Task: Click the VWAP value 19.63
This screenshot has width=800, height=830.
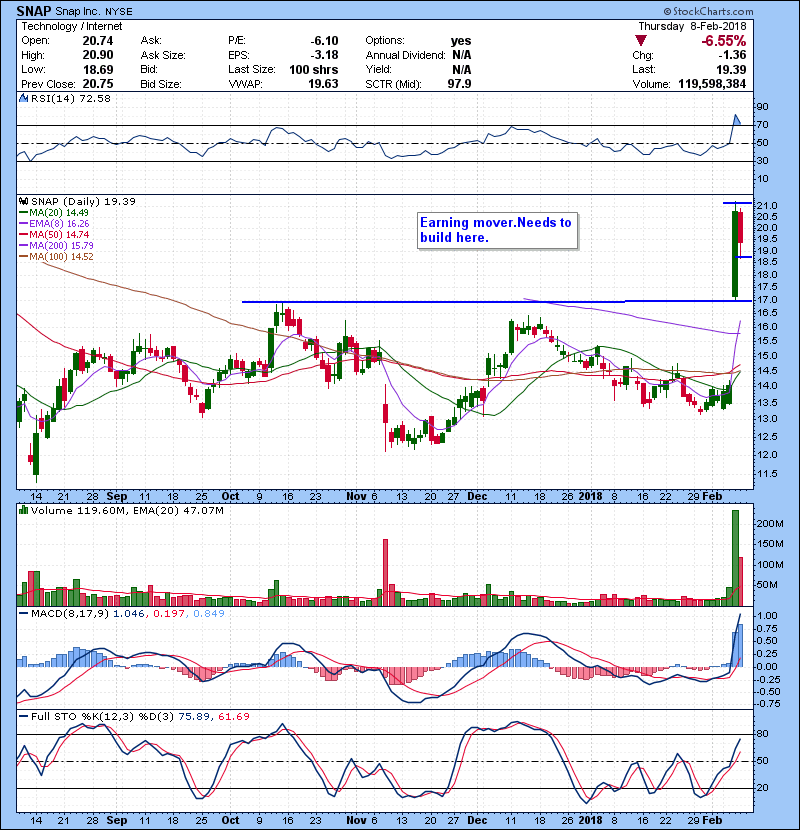Action: pyautogui.click(x=323, y=84)
